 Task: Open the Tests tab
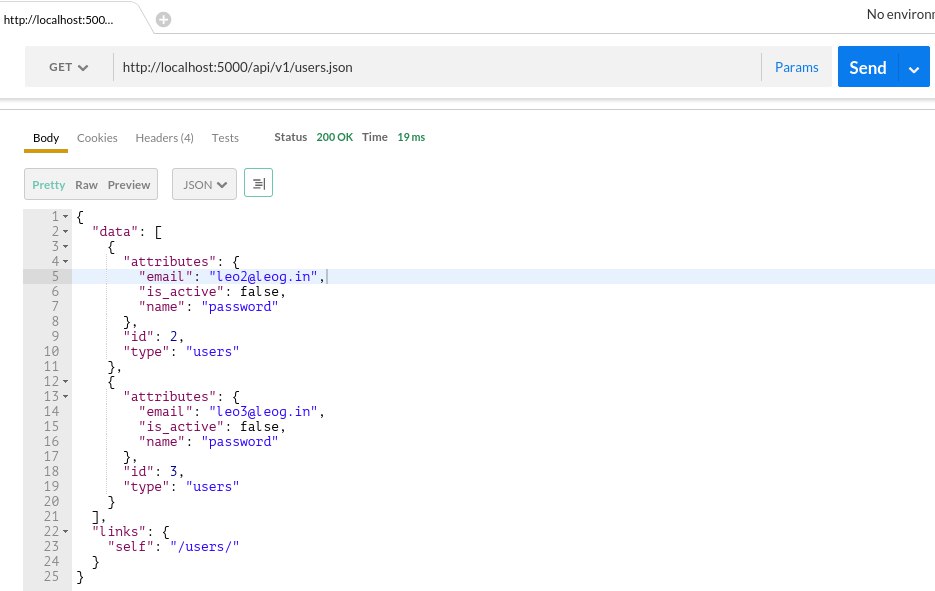pos(225,138)
